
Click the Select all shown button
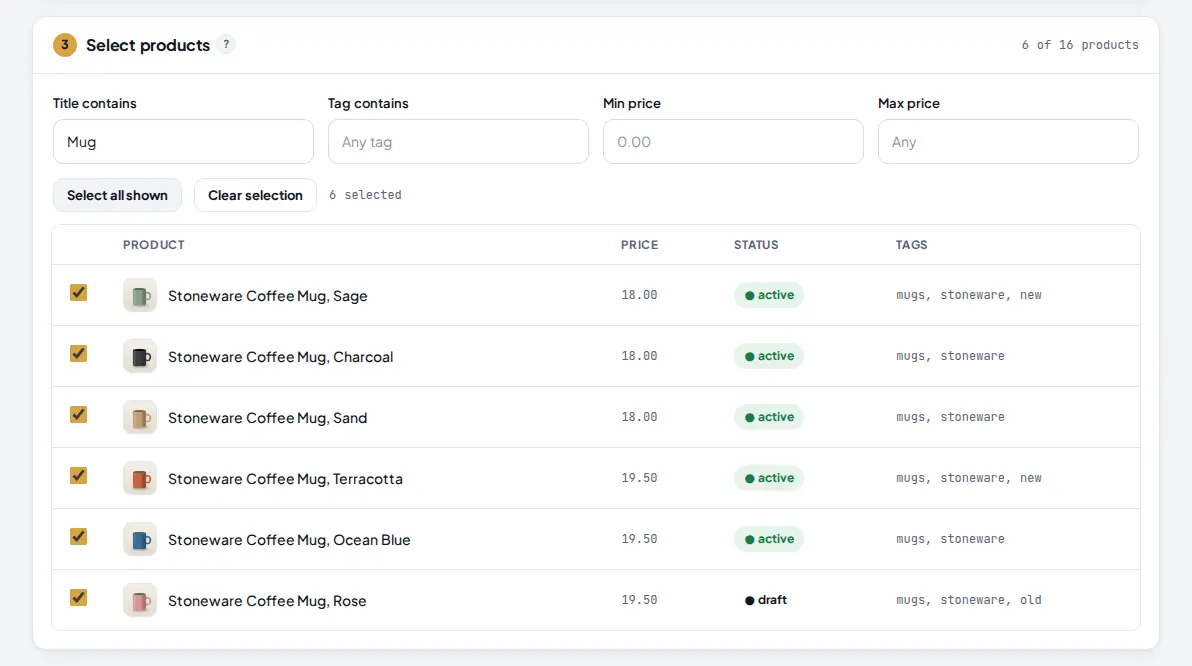(x=117, y=195)
